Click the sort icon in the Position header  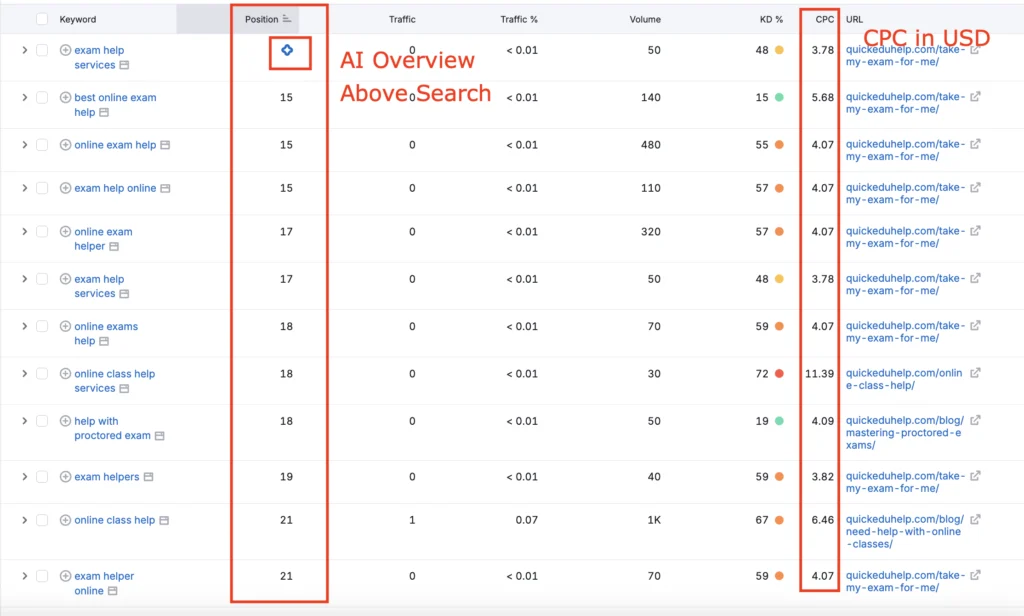click(x=287, y=19)
